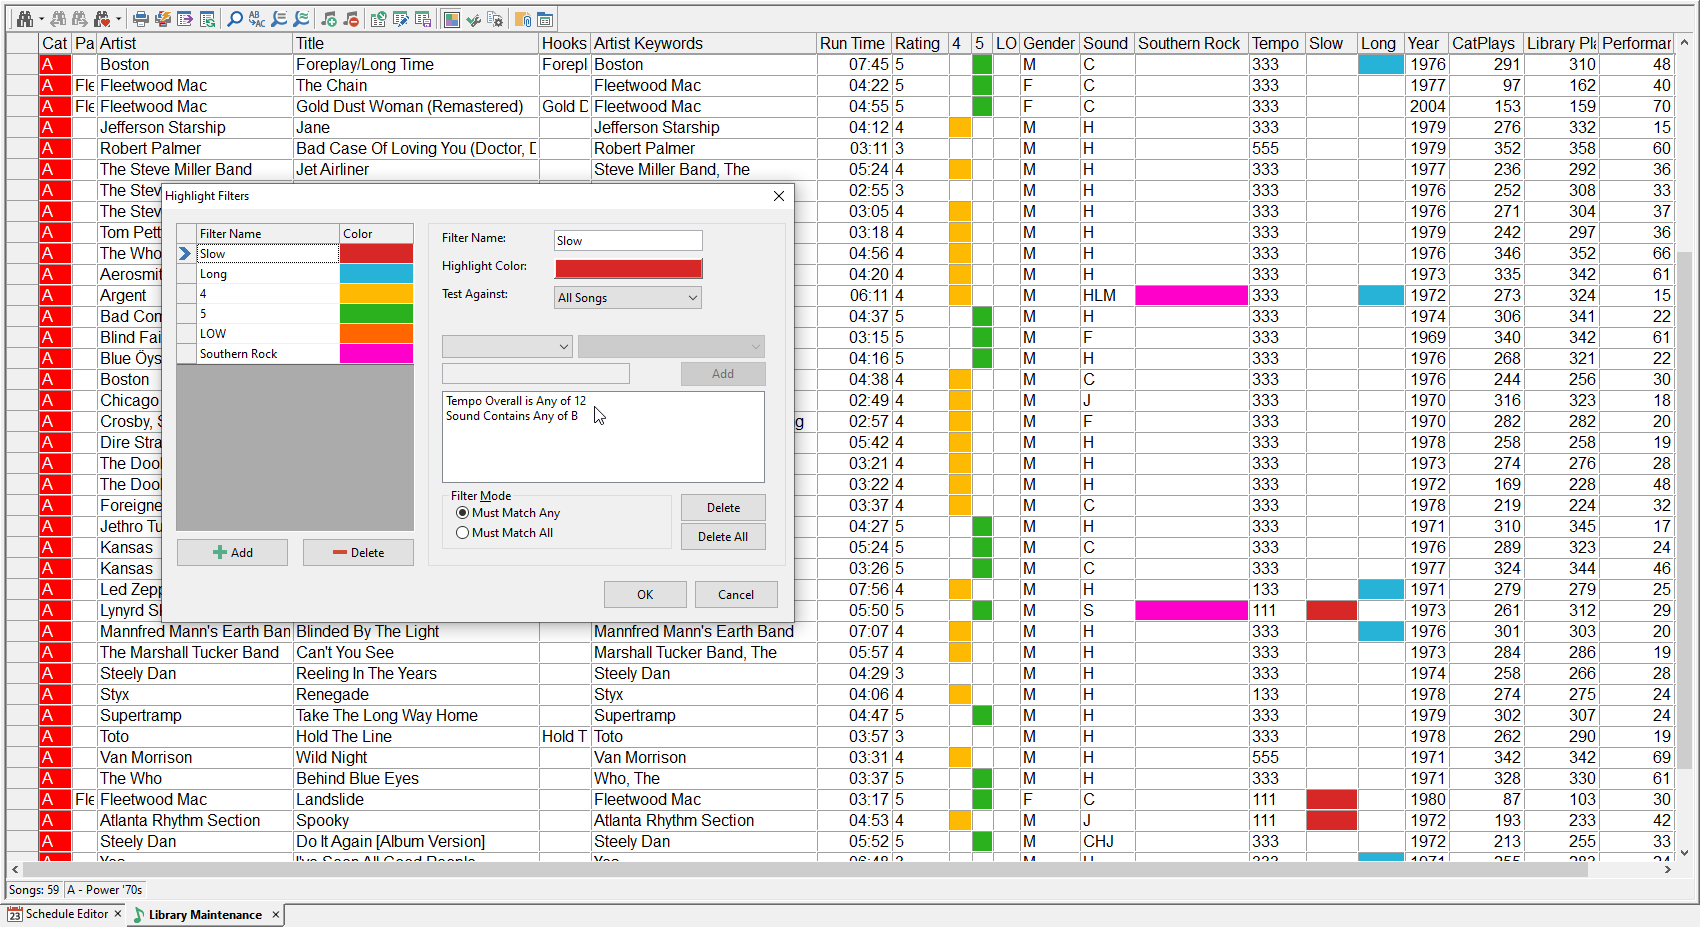Screen dimensions: 1700x927
Task: Click the music note with red minus icon
Action: pos(351,19)
